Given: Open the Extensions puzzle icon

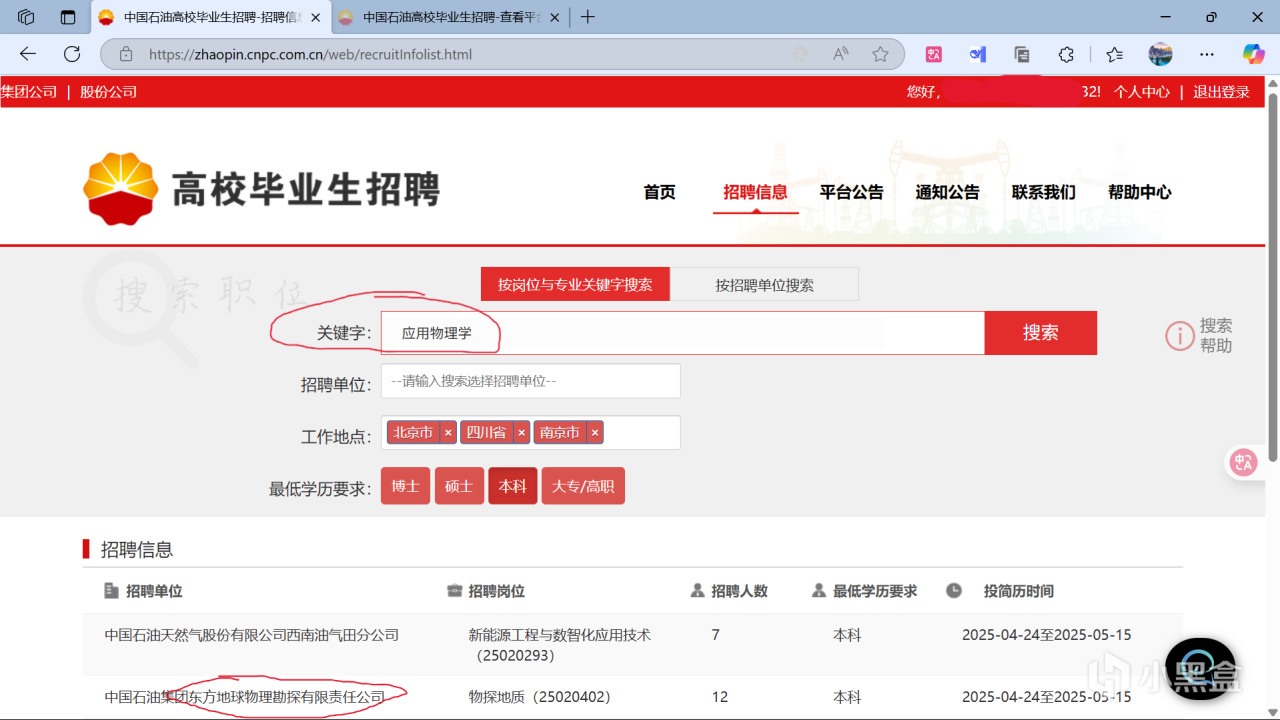Looking at the screenshot, I should point(1066,54).
